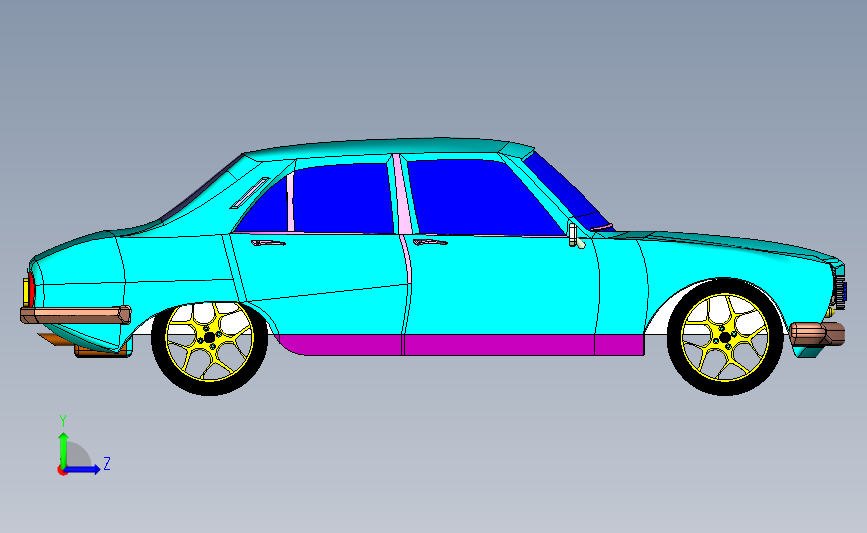Click the red tail light at the rear
The image size is (867, 533).
32,288
